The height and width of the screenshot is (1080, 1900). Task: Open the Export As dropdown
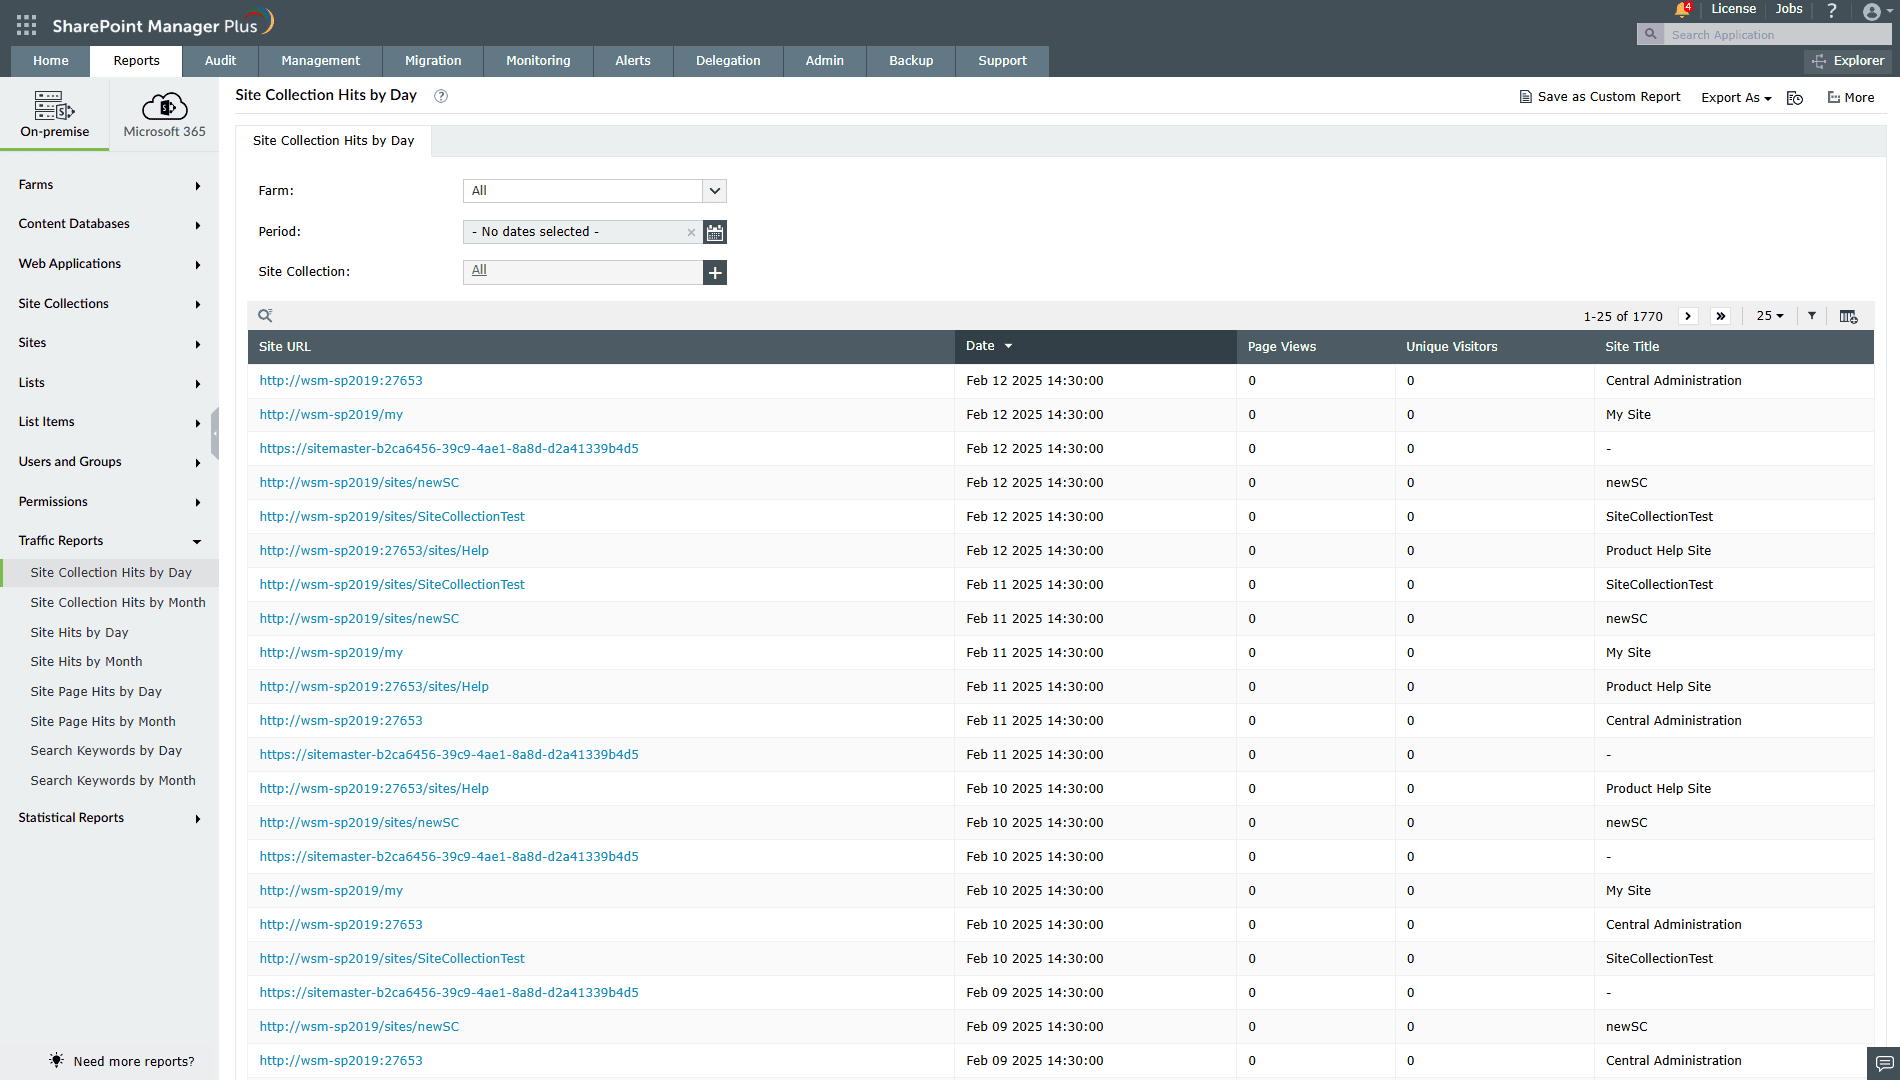[1736, 98]
